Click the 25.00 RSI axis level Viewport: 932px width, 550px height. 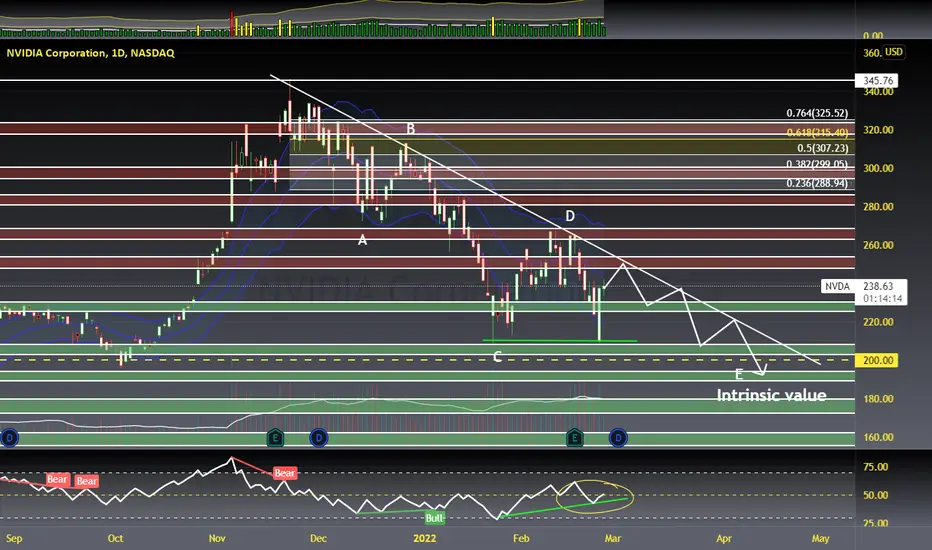(x=875, y=523)
